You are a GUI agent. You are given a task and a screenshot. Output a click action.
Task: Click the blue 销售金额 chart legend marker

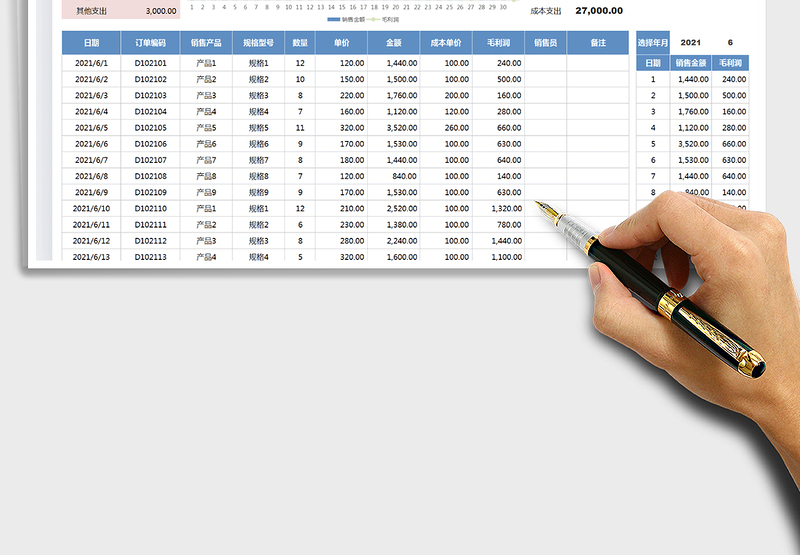click(334, 19)
